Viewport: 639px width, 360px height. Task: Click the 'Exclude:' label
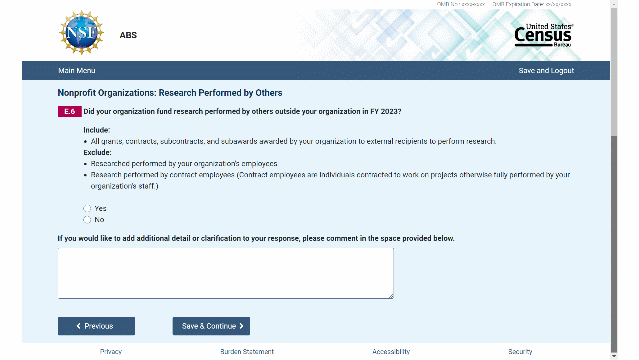click(97, 152)
